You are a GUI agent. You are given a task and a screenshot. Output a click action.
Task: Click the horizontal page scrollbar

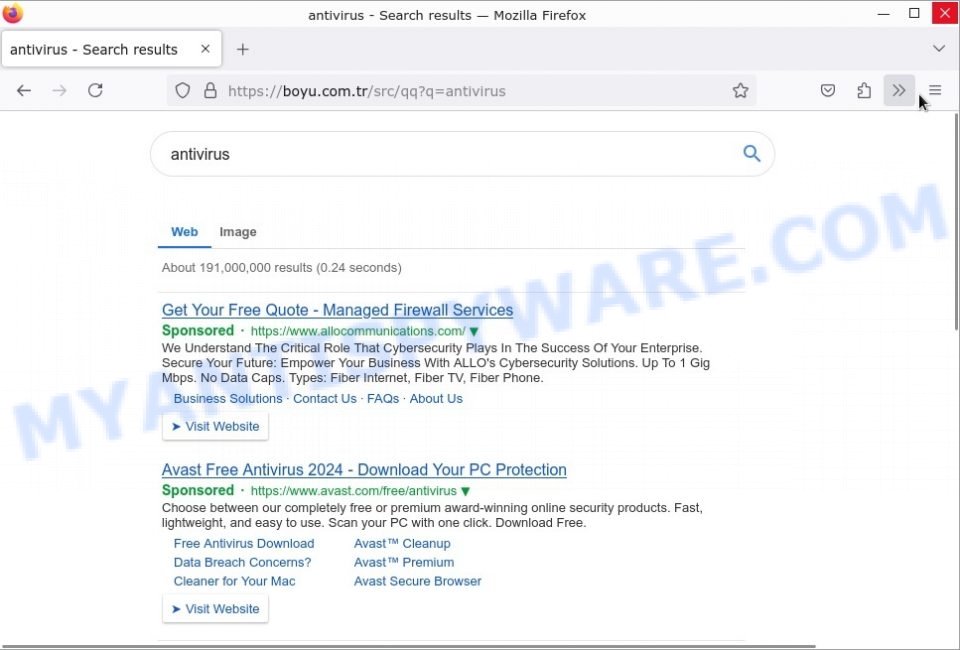pos(408,646)
